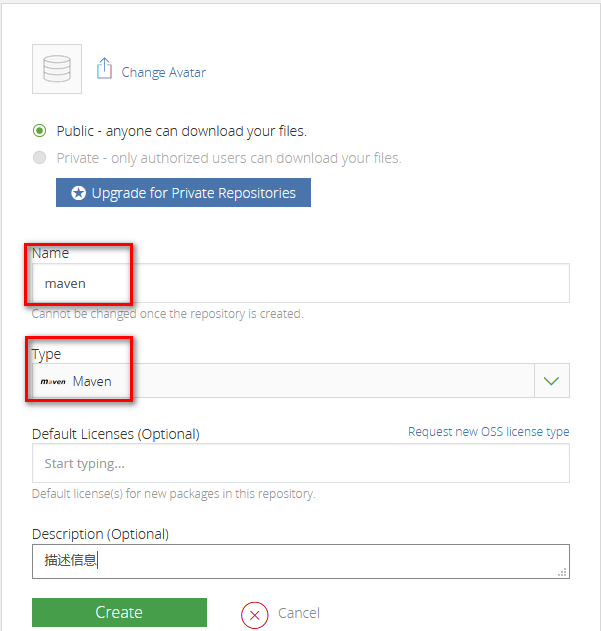Click the text 'Cannot be changed once the repository is created.'

(x=167, y=313)
